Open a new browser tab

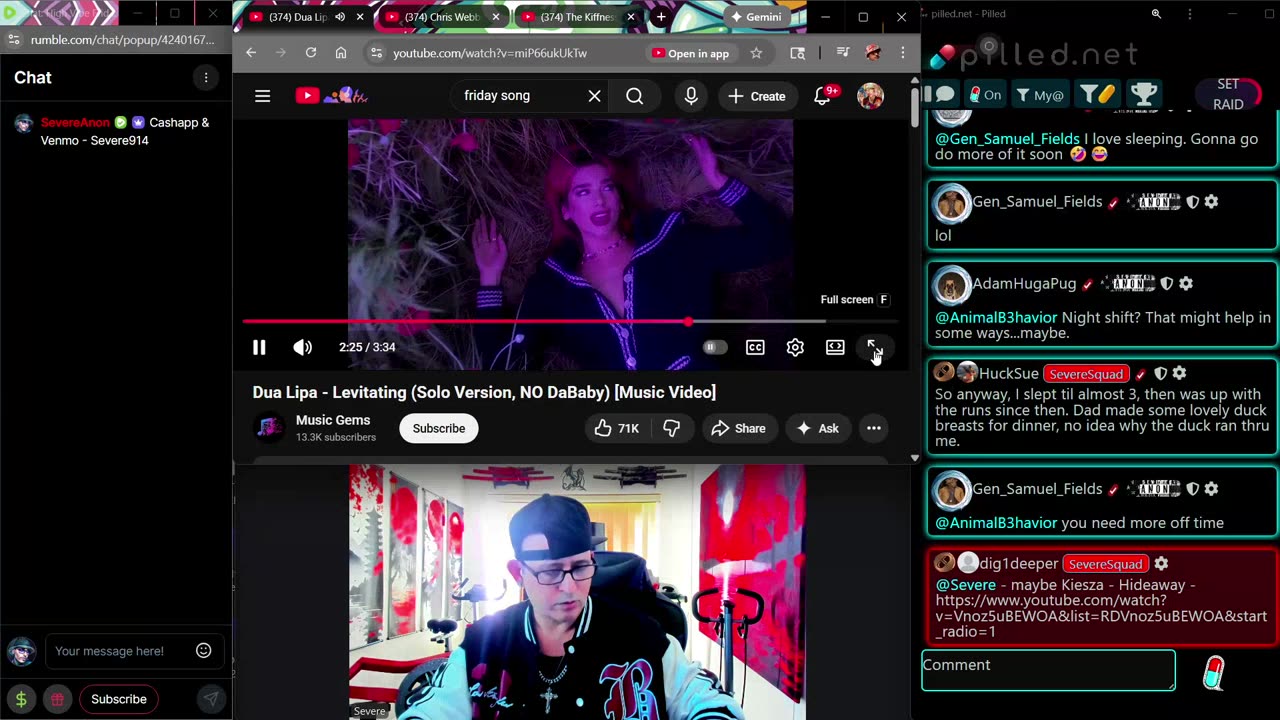(661, 17)
